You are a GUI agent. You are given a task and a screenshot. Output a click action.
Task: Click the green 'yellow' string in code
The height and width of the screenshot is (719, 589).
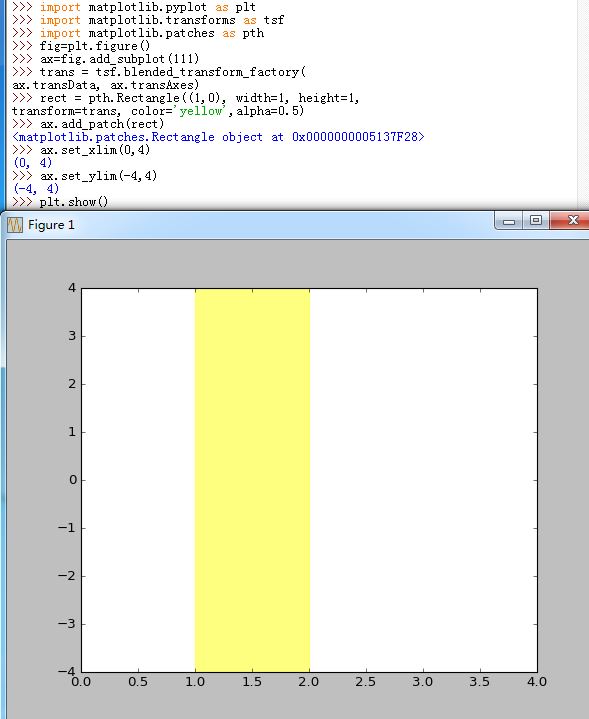click(201, 111)
